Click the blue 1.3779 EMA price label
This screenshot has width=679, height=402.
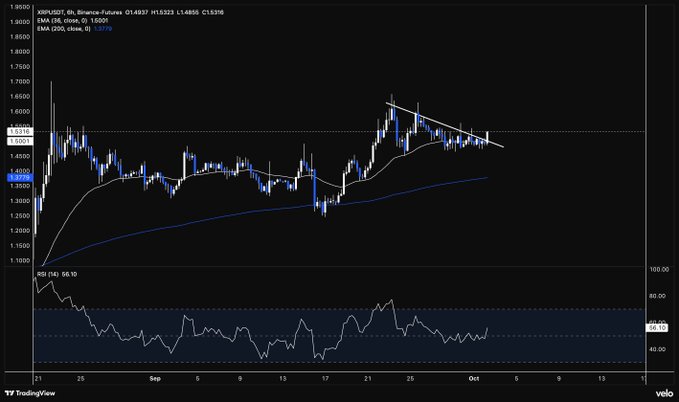[19, 178]
